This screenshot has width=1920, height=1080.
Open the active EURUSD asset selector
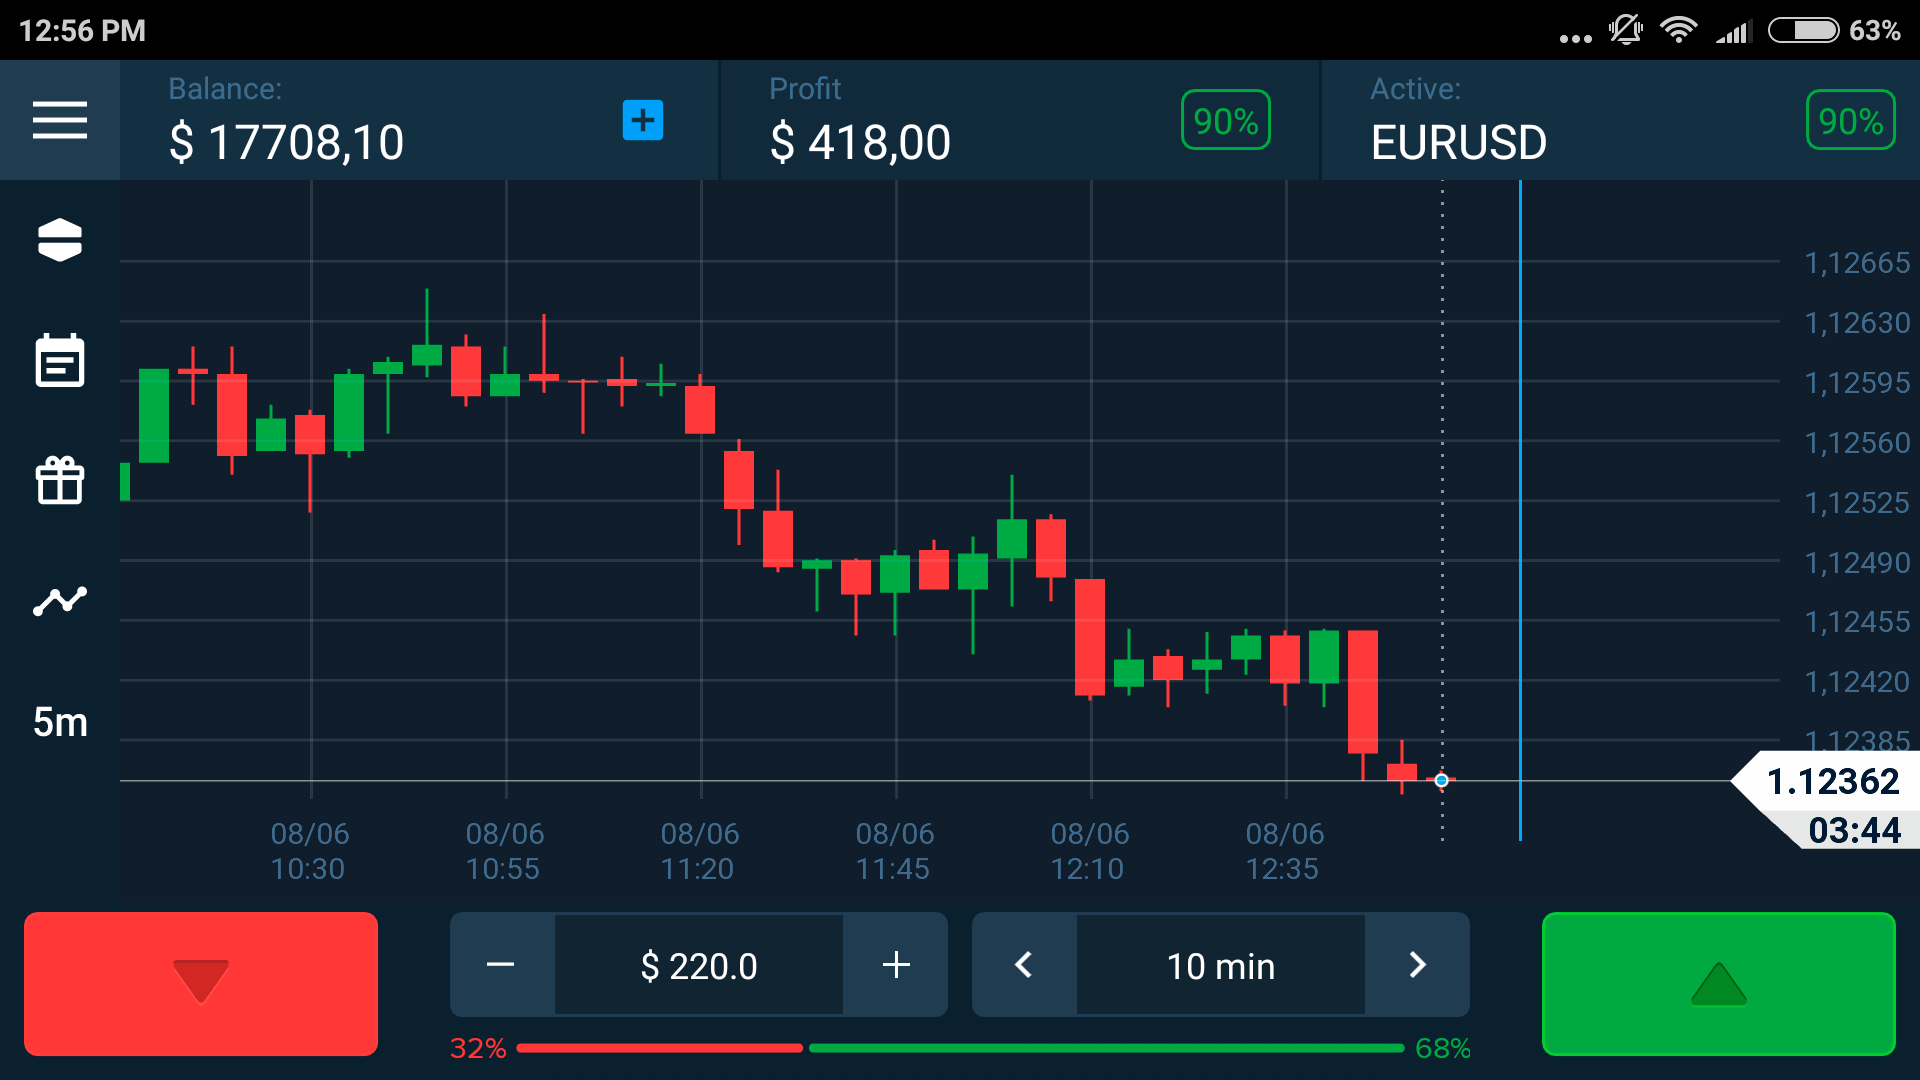(x=1458, y=141)
